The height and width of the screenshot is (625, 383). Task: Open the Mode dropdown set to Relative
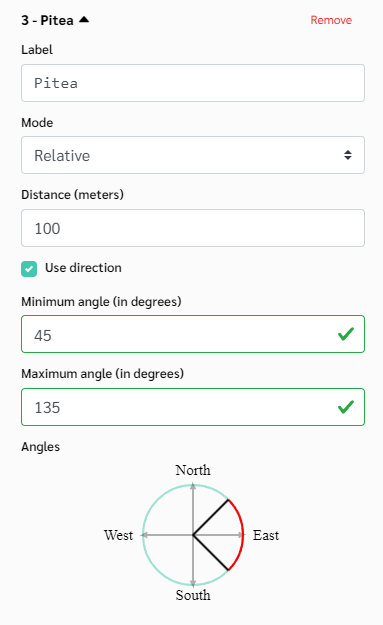coord(193,155)
